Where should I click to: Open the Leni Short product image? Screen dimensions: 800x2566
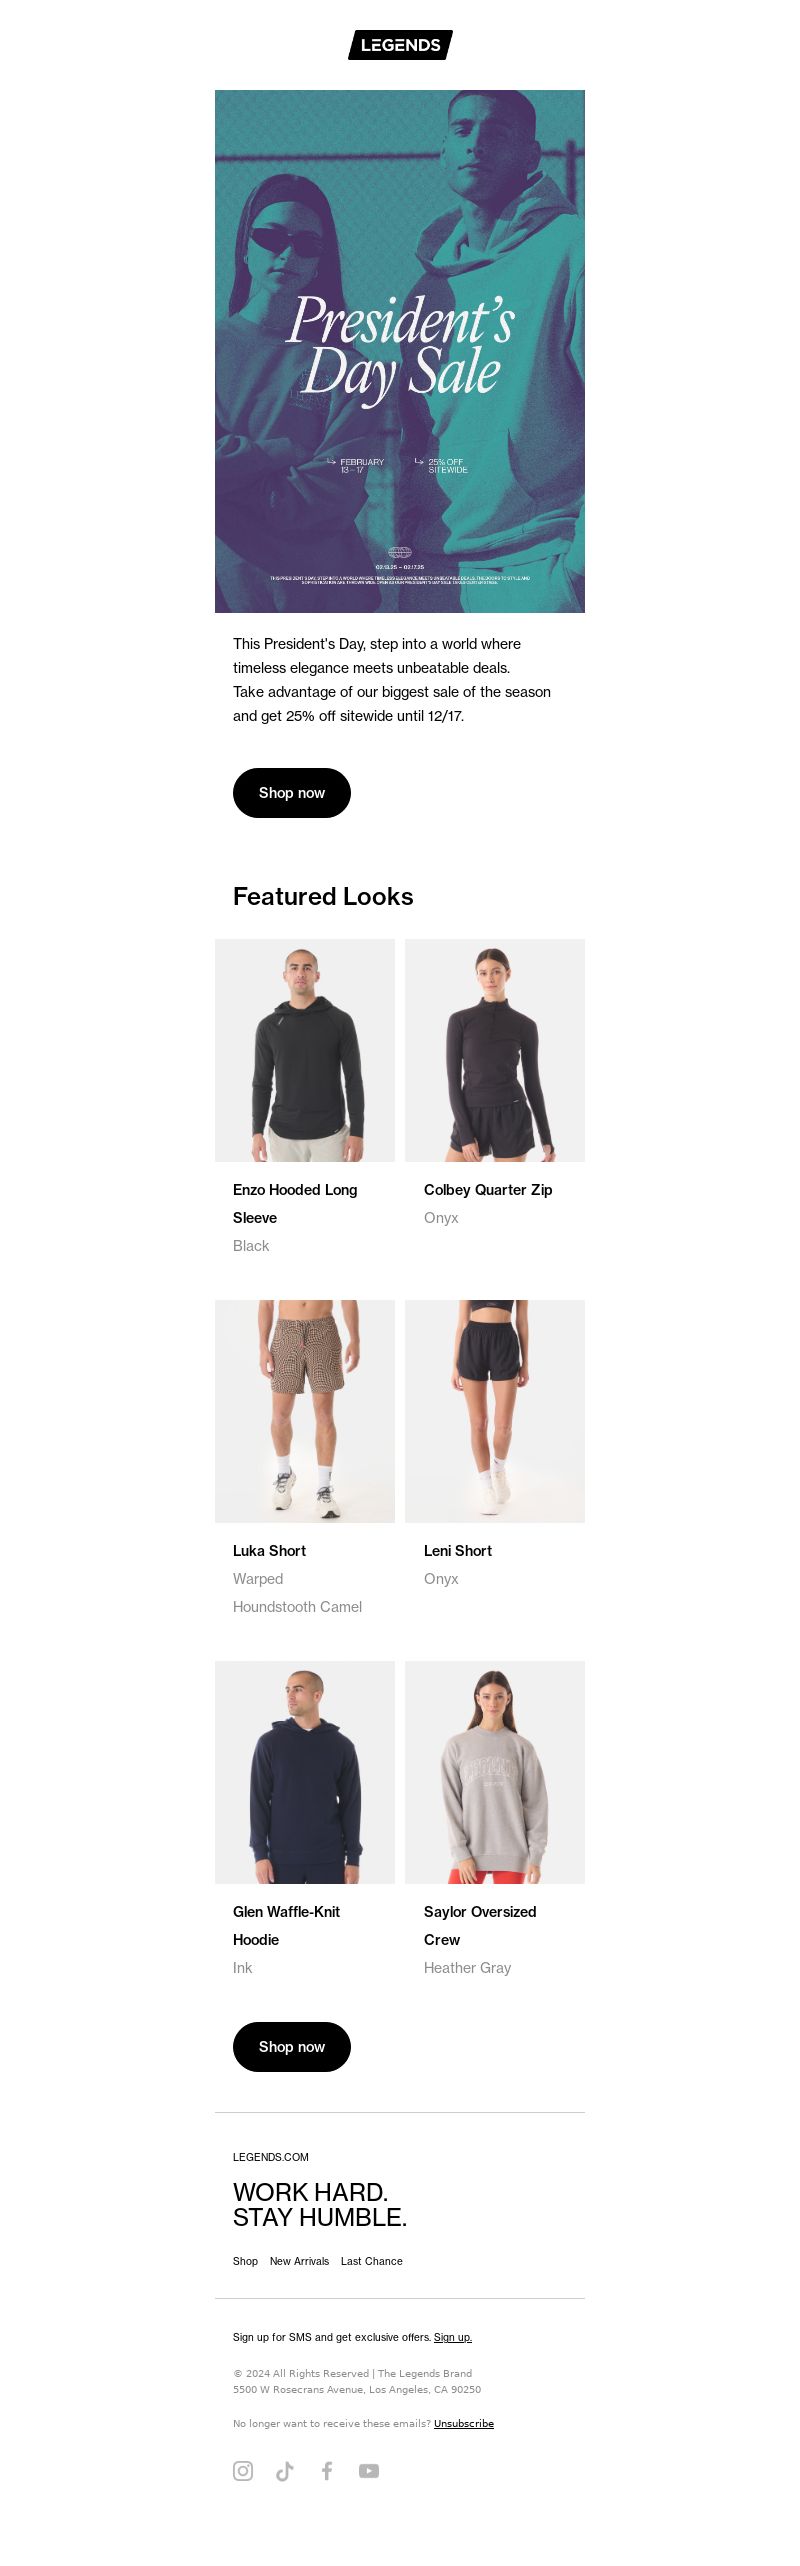(495, 1411)
